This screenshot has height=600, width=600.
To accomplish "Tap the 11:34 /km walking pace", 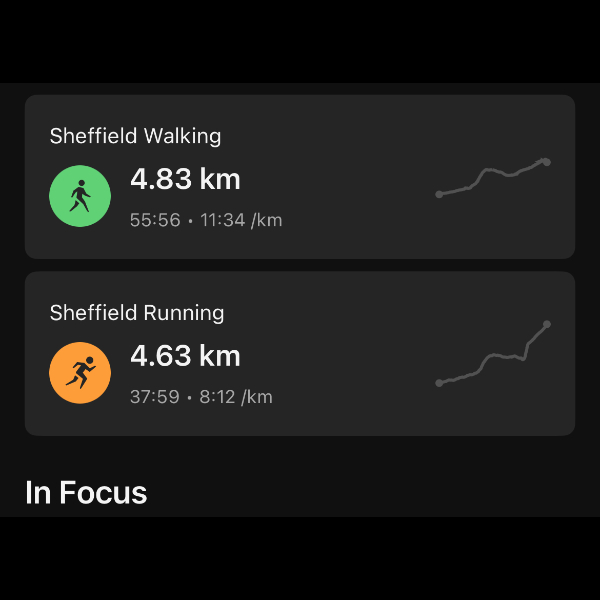I will [x=241, y=220].
